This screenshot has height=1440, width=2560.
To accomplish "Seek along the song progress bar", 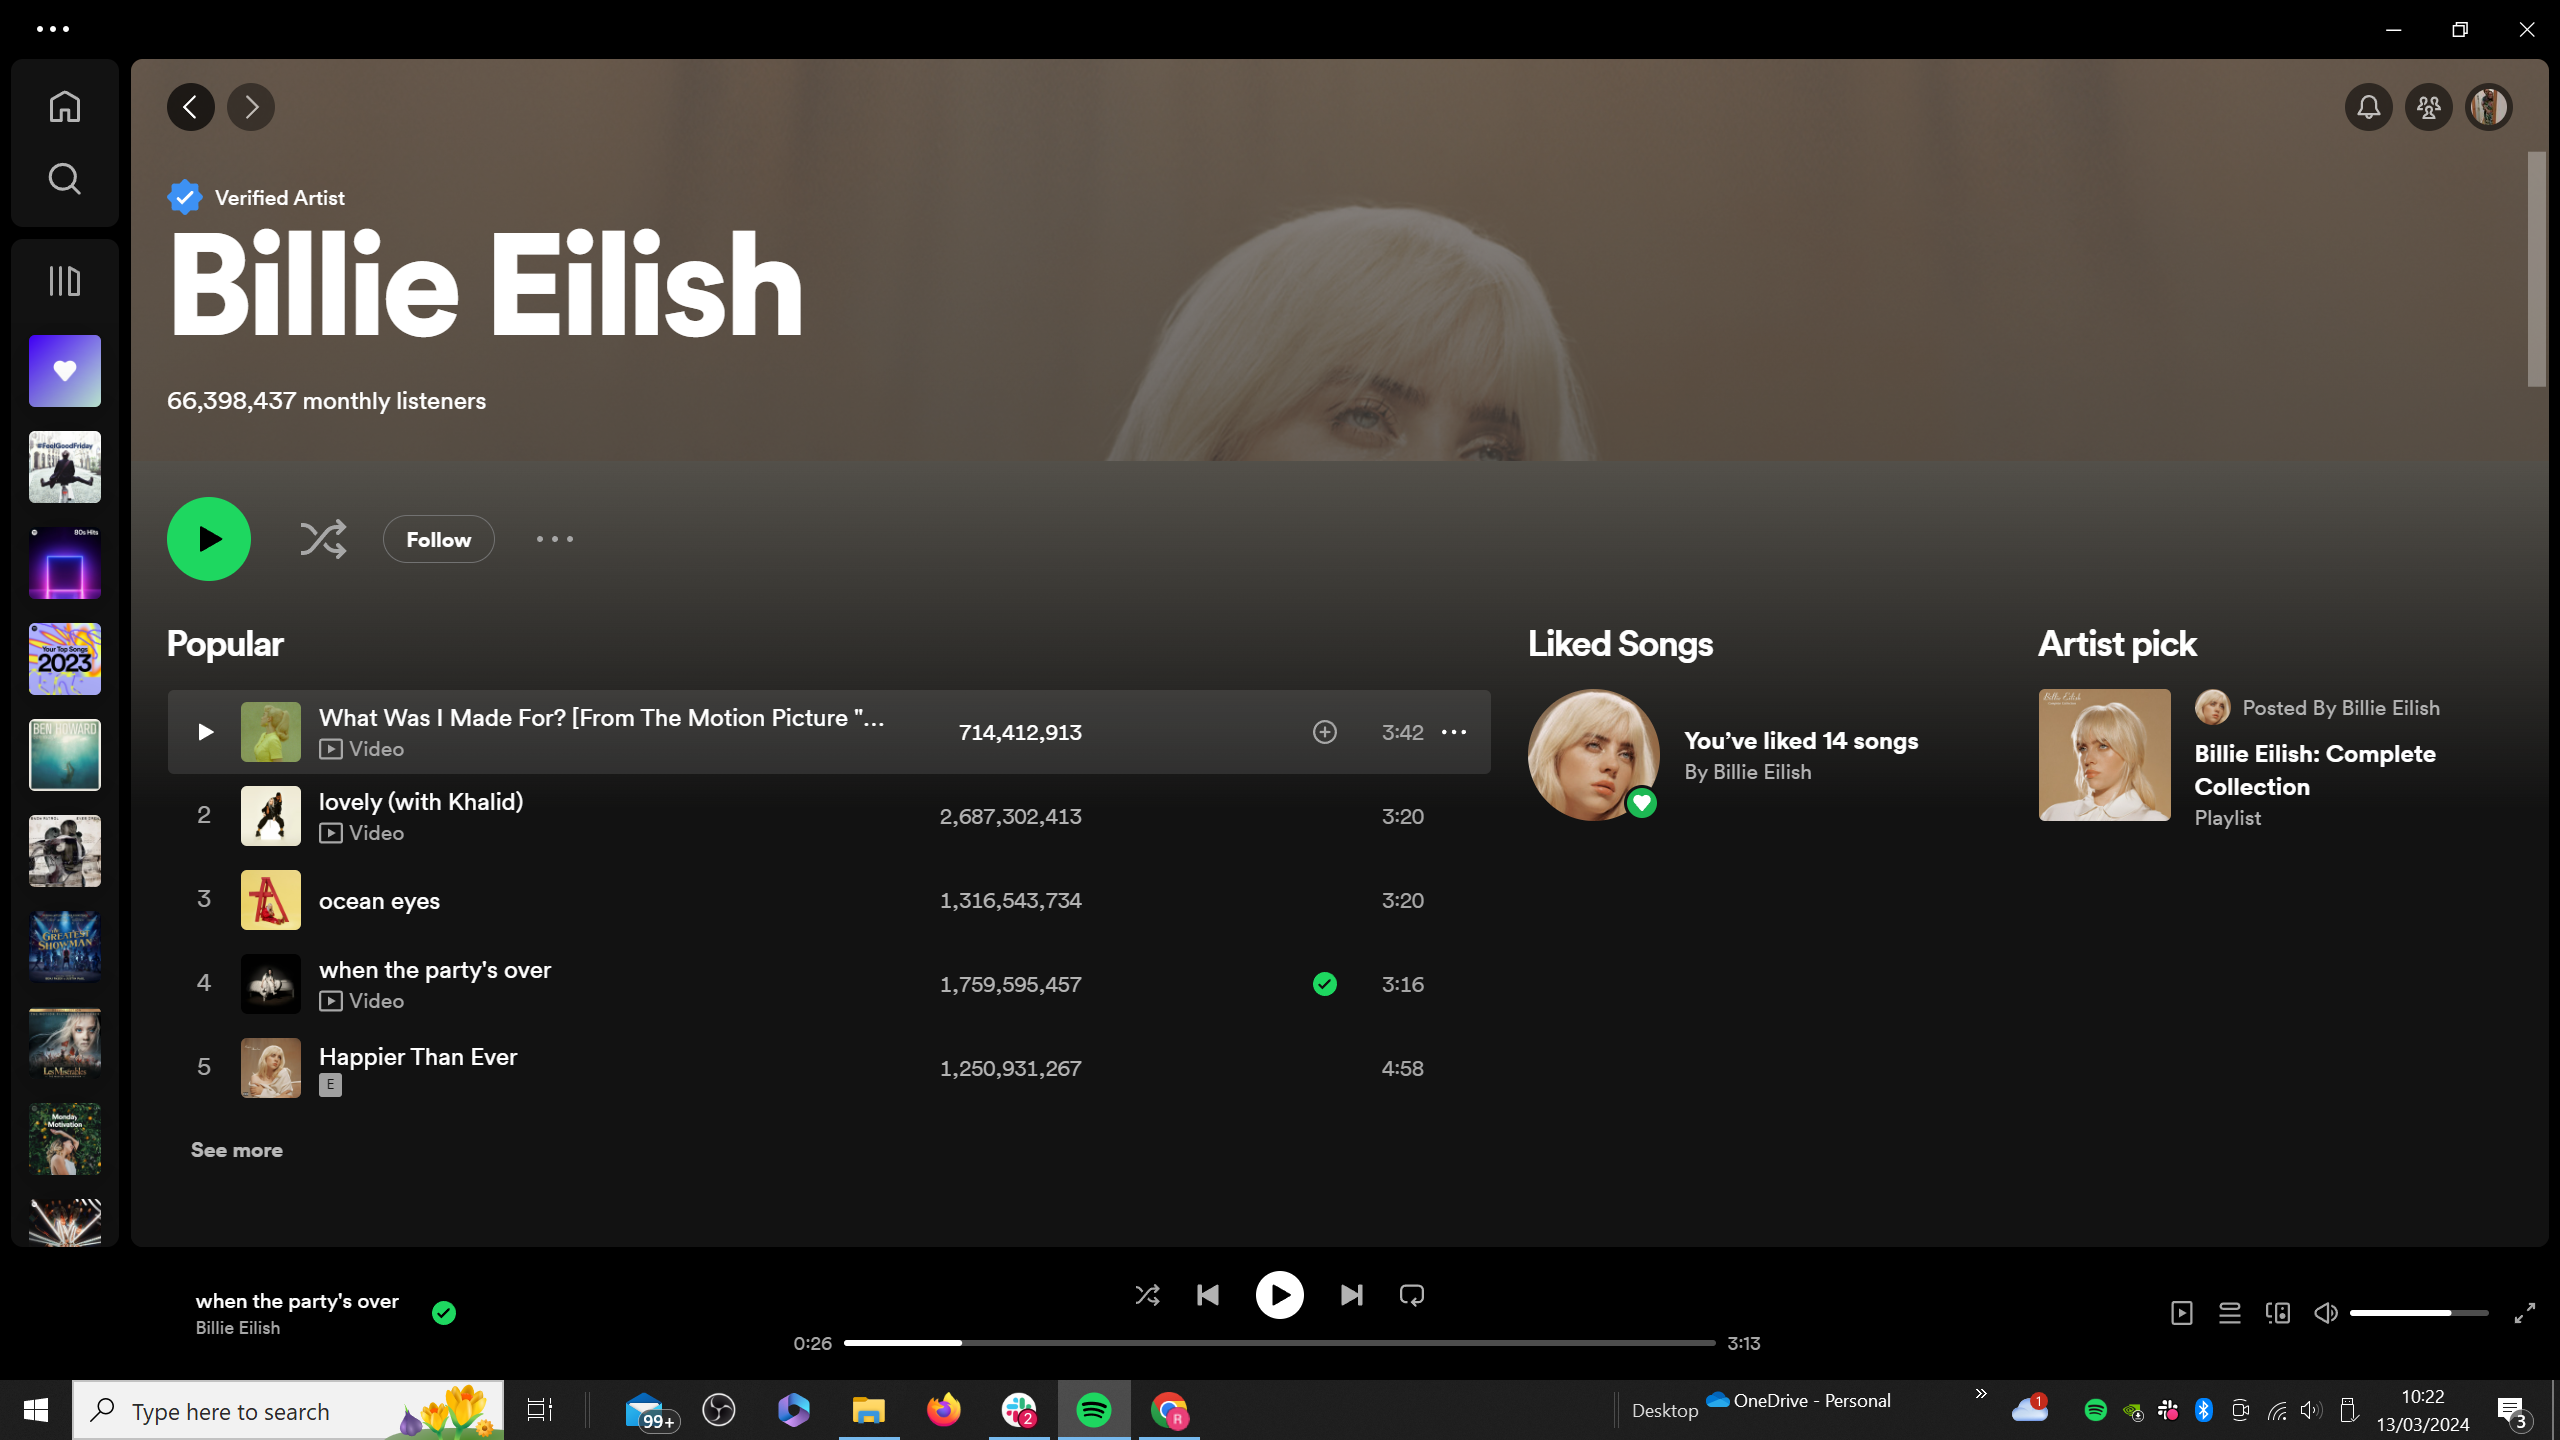I will pos(1280,1343).
